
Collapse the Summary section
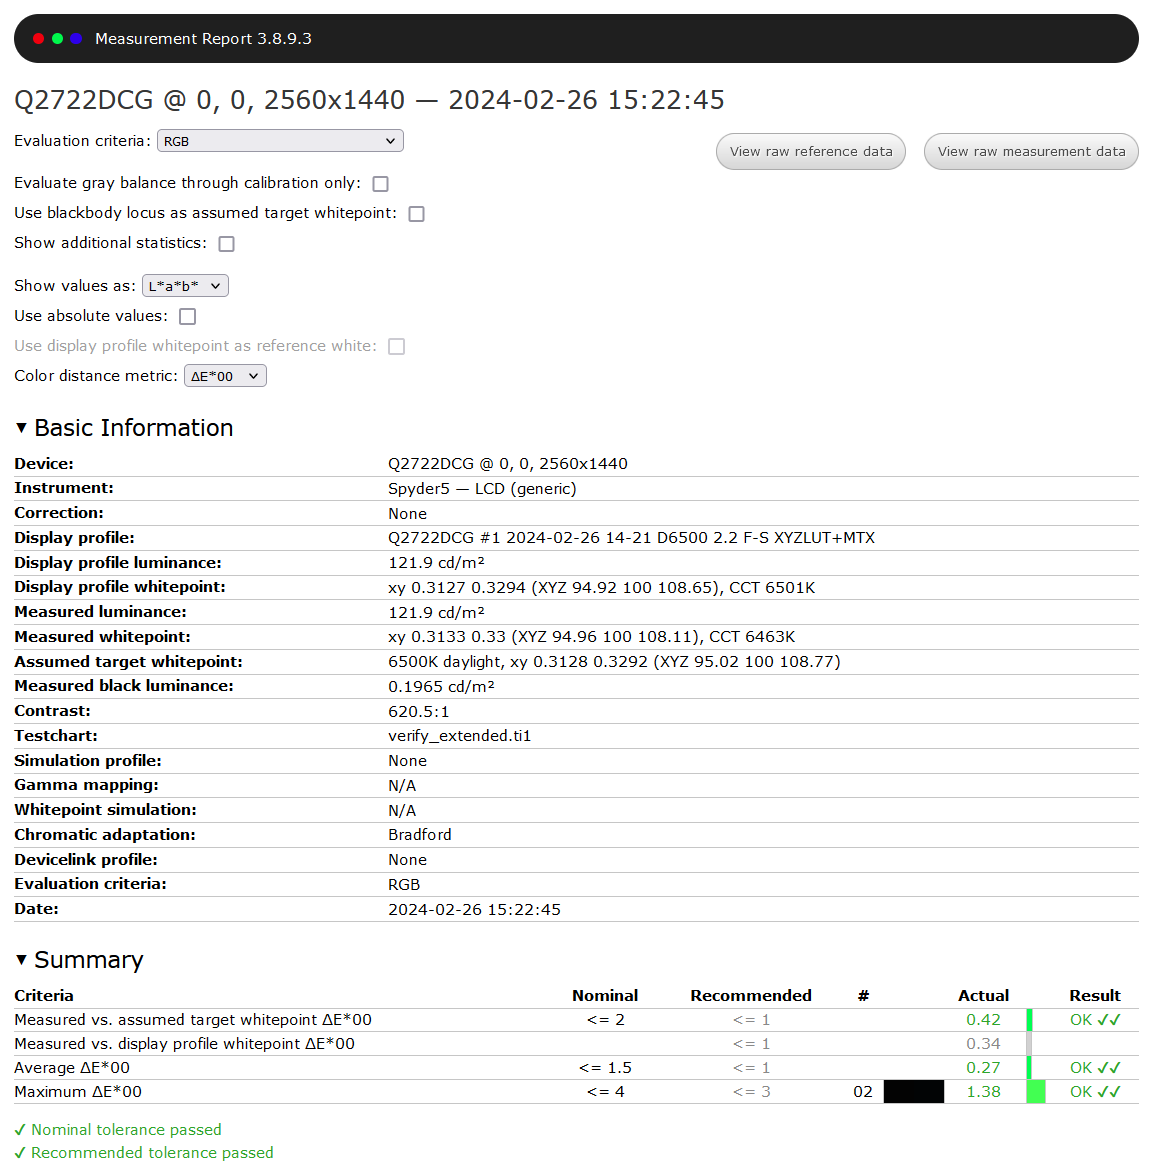[x=22, y=960]
